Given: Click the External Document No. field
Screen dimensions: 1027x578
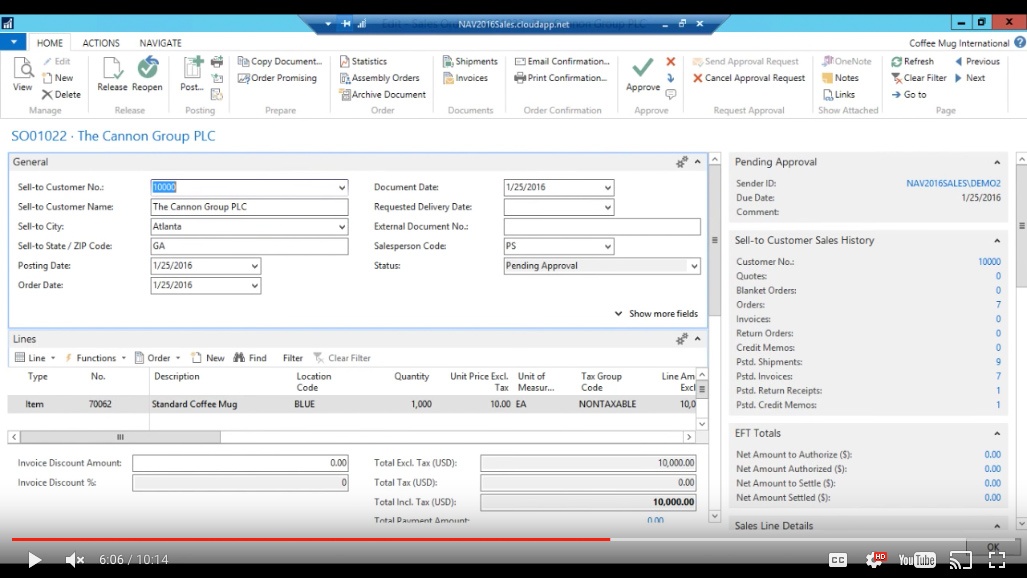Looking at the screenshot, I should [602, 227].
